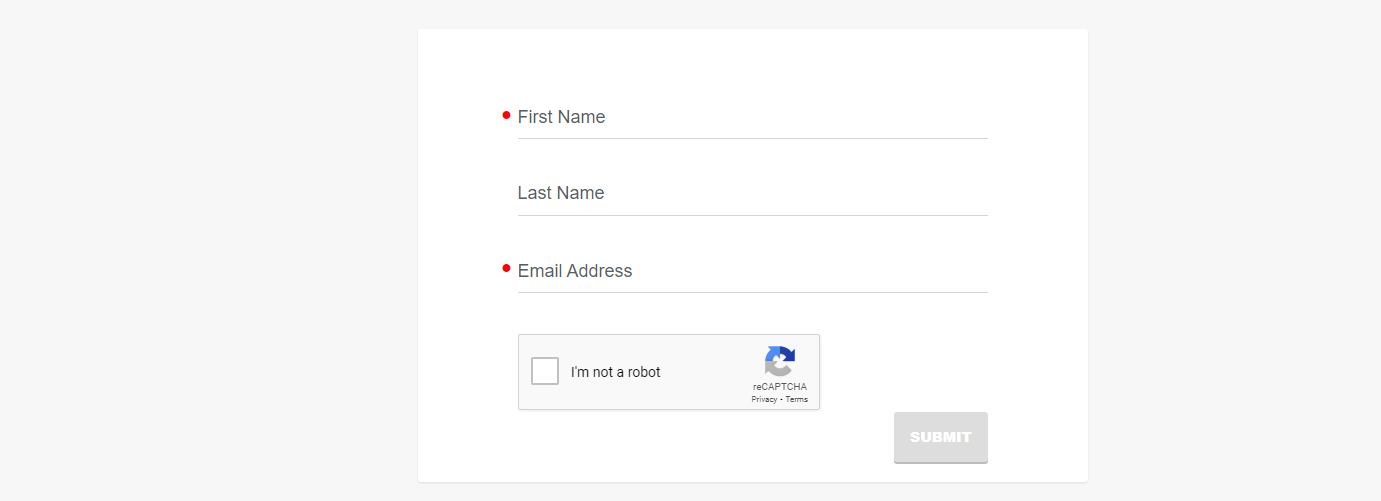The width and height of the screenshot is (1381, 501).
Task: Click the "First Name" placeholder label
Action: pos(561,117)
